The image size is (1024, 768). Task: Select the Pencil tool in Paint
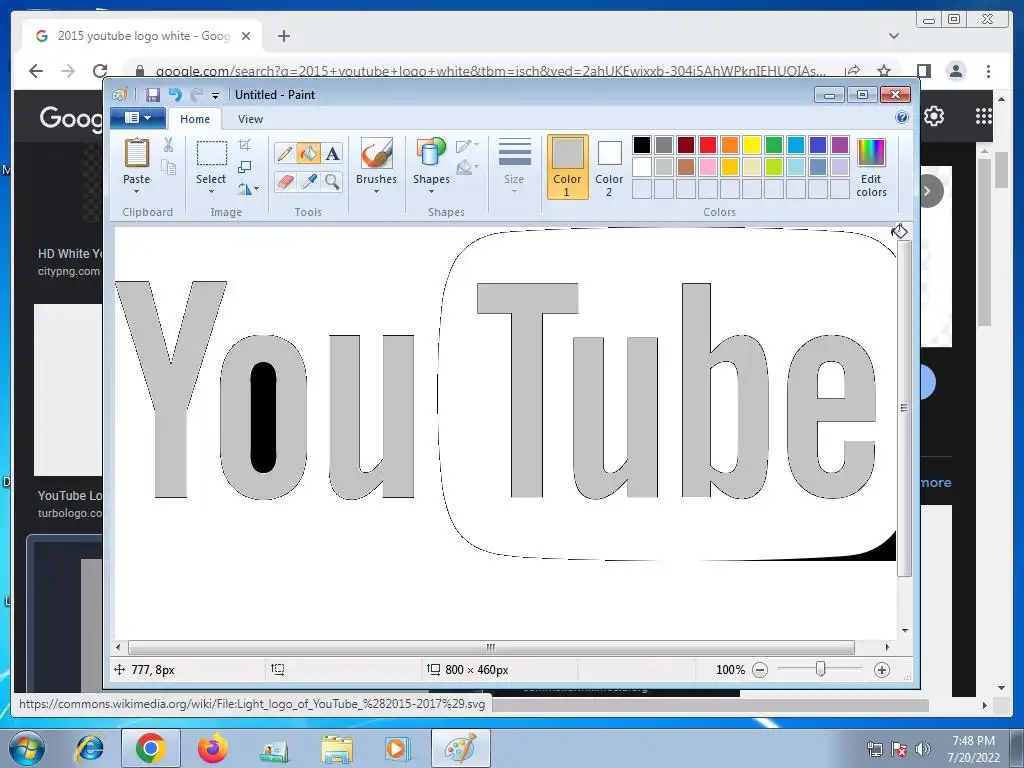point(284,153)
